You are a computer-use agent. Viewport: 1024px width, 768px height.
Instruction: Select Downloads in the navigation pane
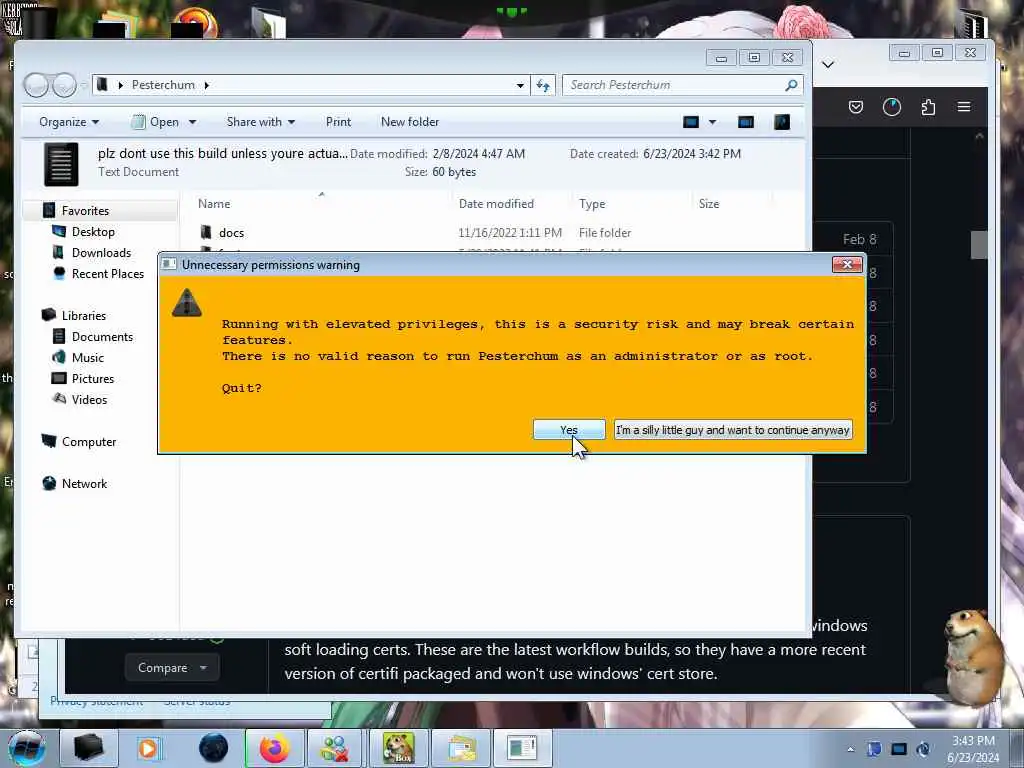101,253
